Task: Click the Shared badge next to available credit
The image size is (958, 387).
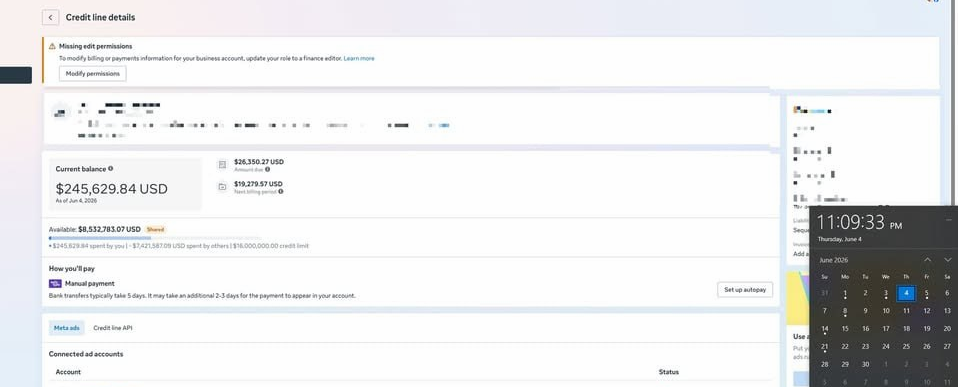Action: [x=155, y=229]
